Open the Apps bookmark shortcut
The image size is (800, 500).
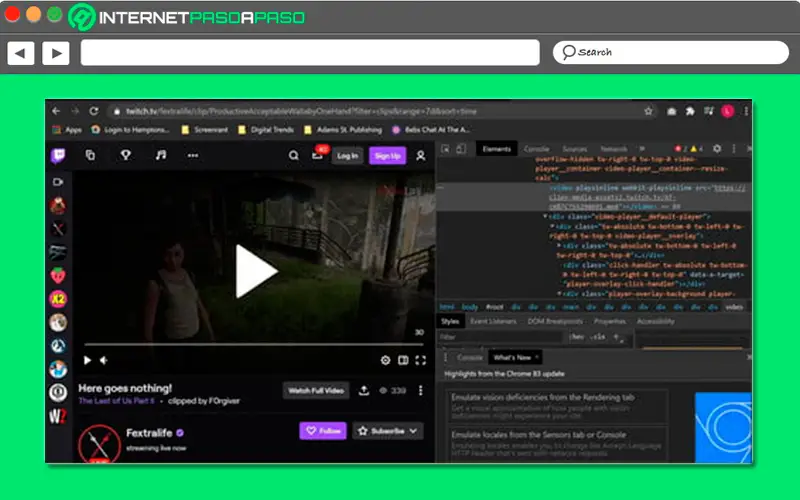coord(67,130)
